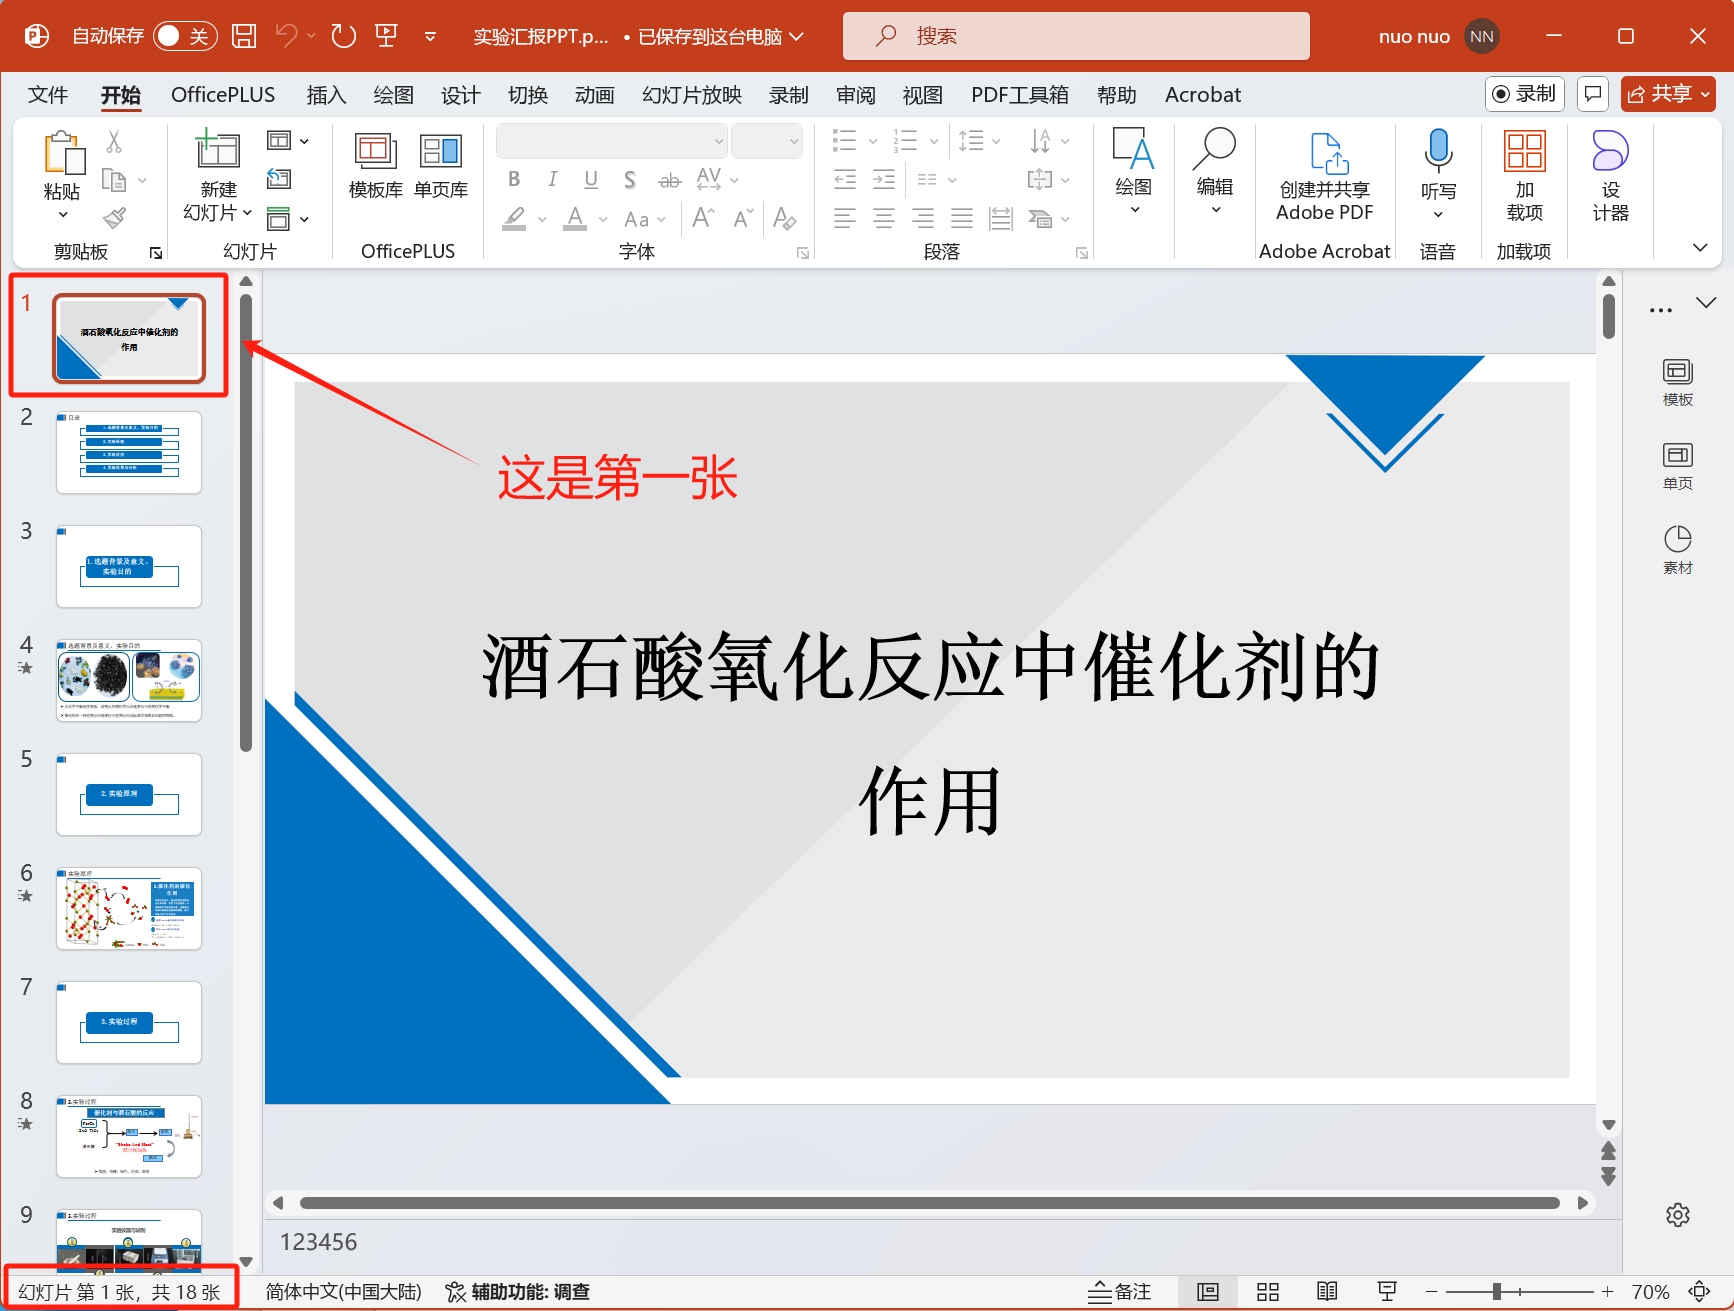Increase zoom with the zoom slider
This screenshot has height=1311, width=1734.
click(1608, 1291)
